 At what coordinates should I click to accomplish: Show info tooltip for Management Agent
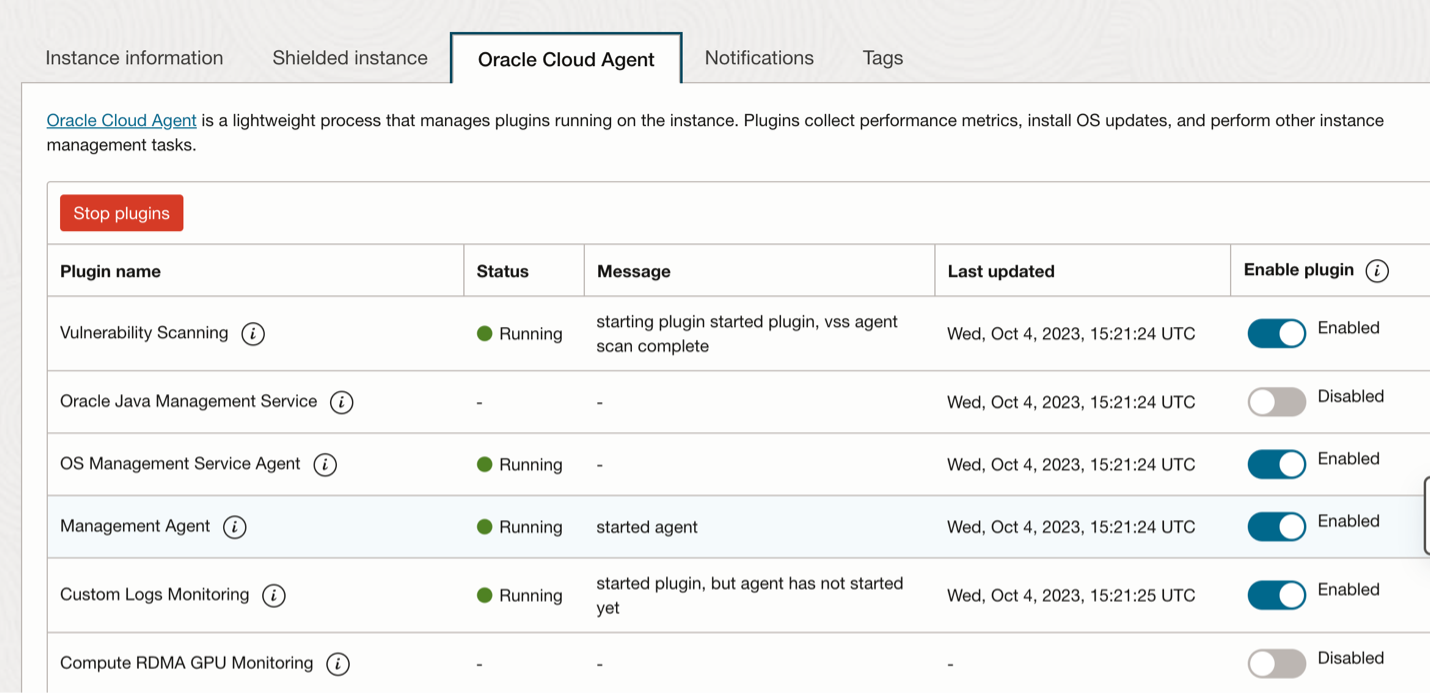(x=234, y=527)
